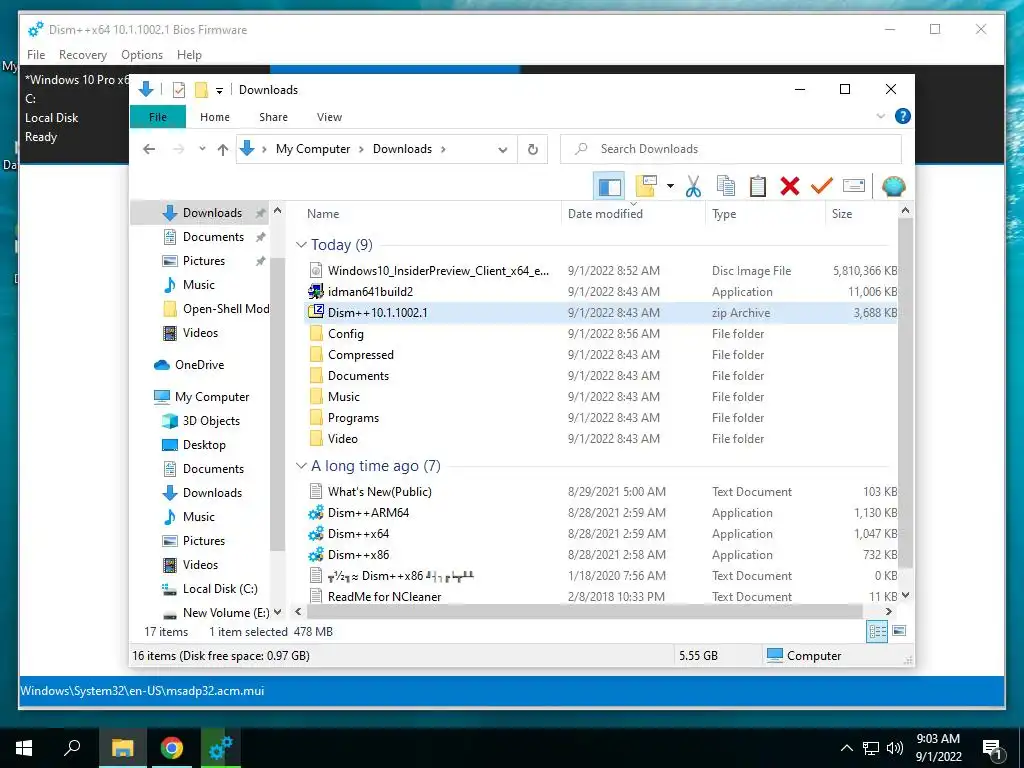
Task: Select the idman641build2 application file
Action: pos(370,292)
